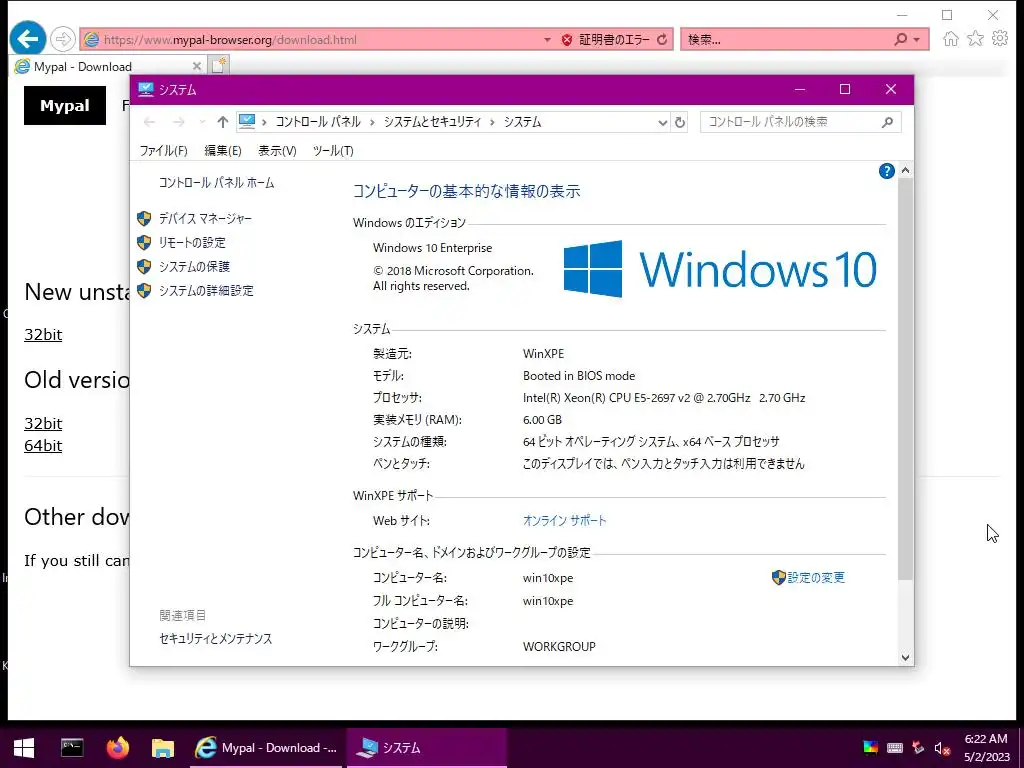Click the muted speaker volume icon
The image size is (1024, 768).
pos(942,748)
